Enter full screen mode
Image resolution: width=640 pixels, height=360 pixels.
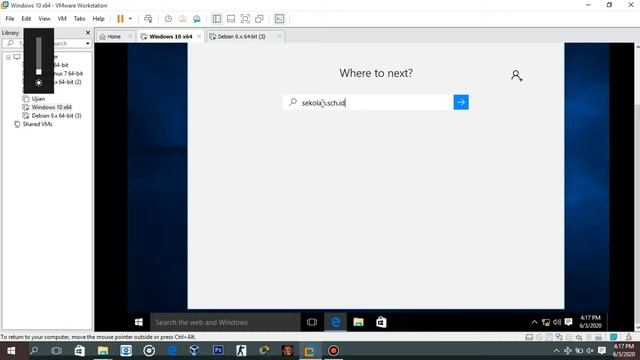tap(245, 19)
